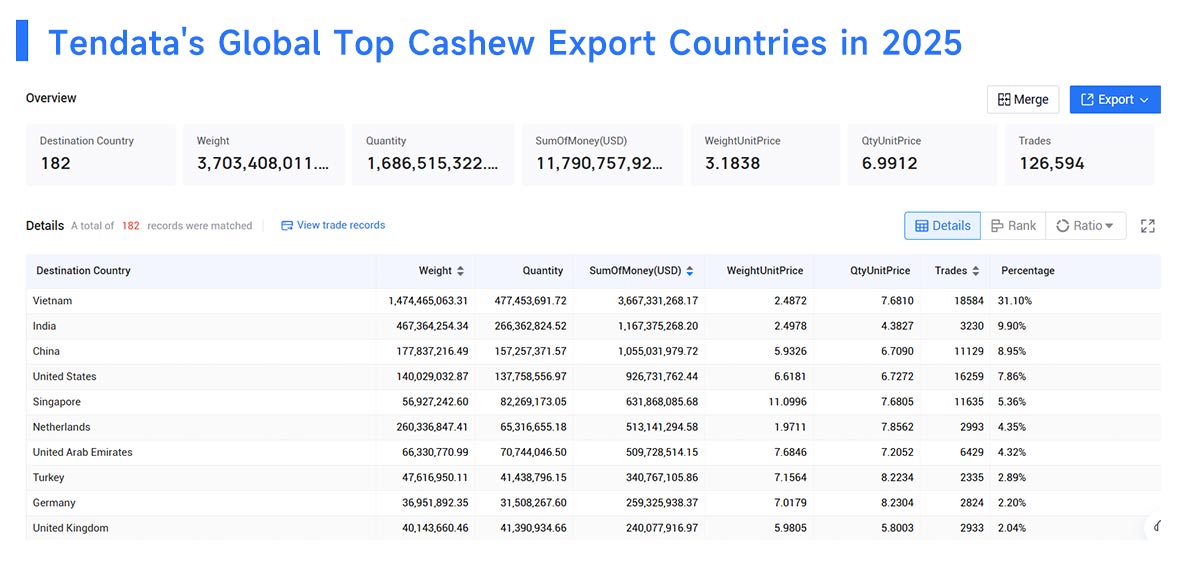Click India's trades count 3230

pyautogui.click(x=971, y=326)
